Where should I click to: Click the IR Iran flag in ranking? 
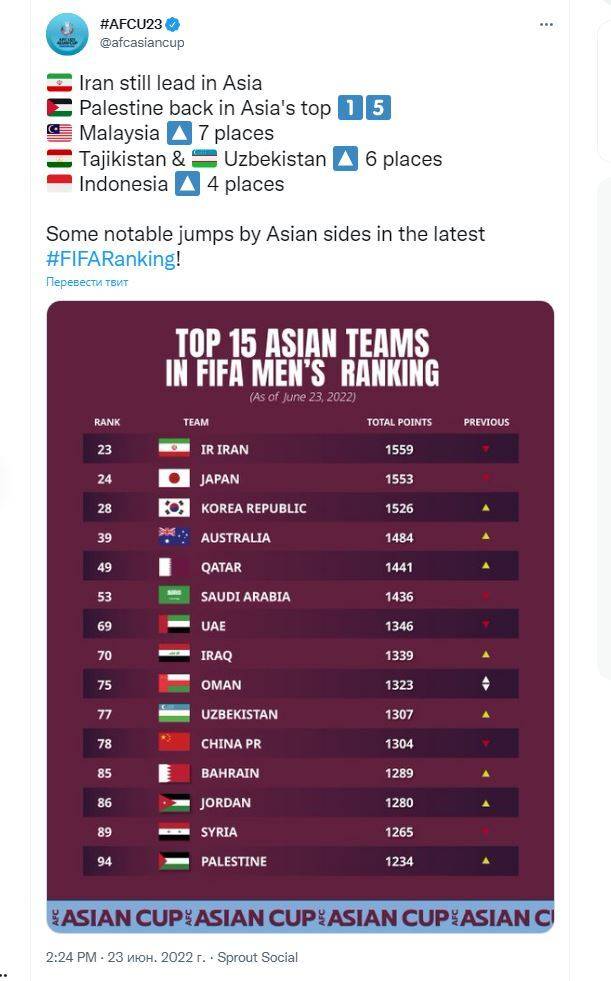tap(174, 449)
